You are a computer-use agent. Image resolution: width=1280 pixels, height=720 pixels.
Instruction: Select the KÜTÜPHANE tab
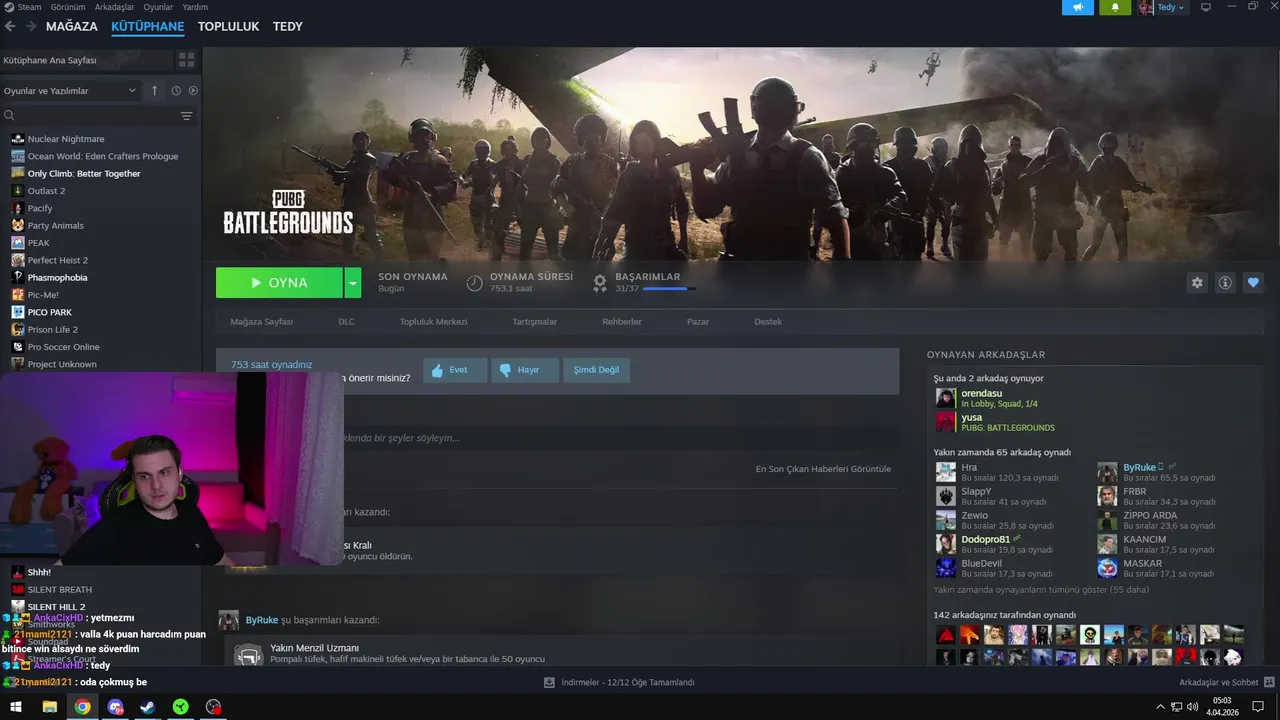148,26
